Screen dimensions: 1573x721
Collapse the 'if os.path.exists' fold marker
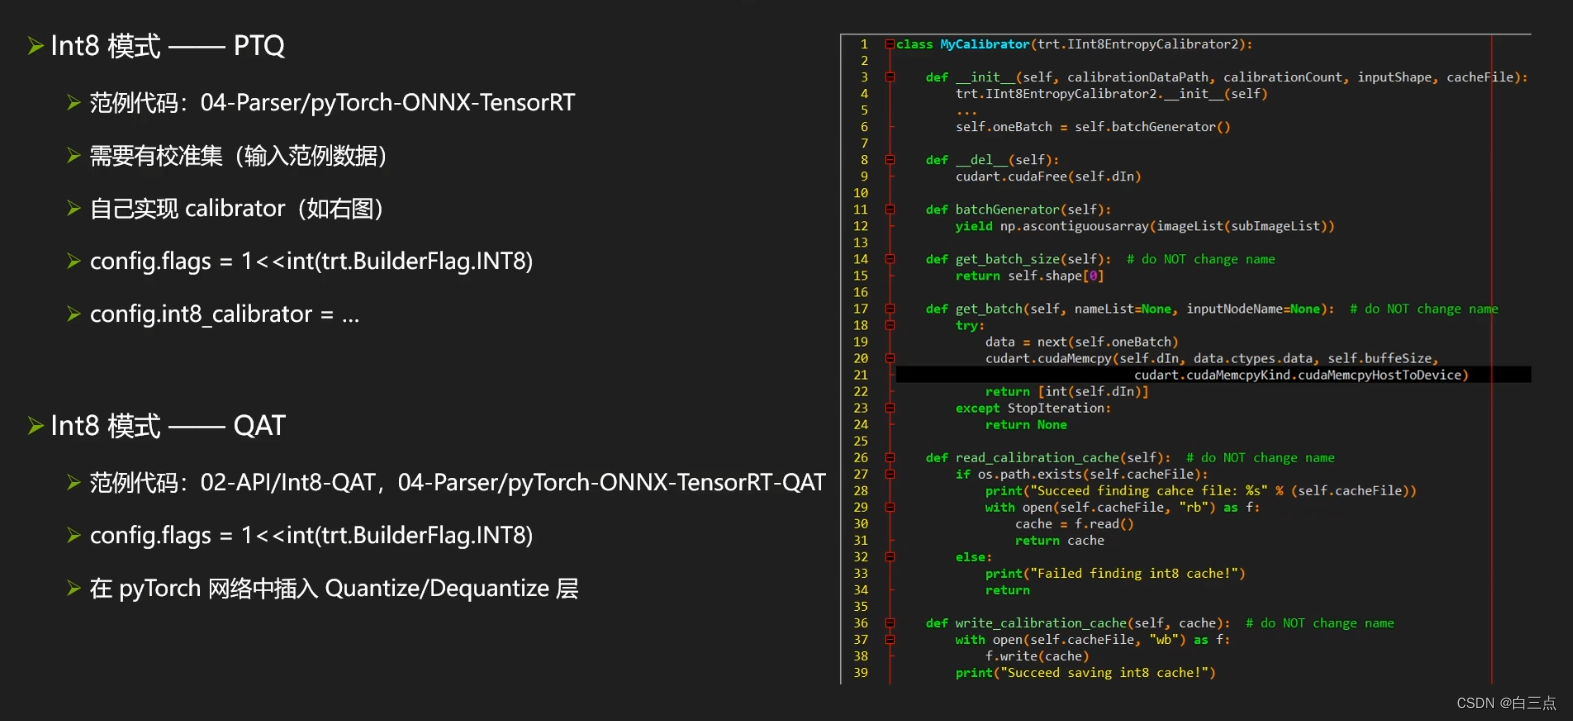[889, 474]
